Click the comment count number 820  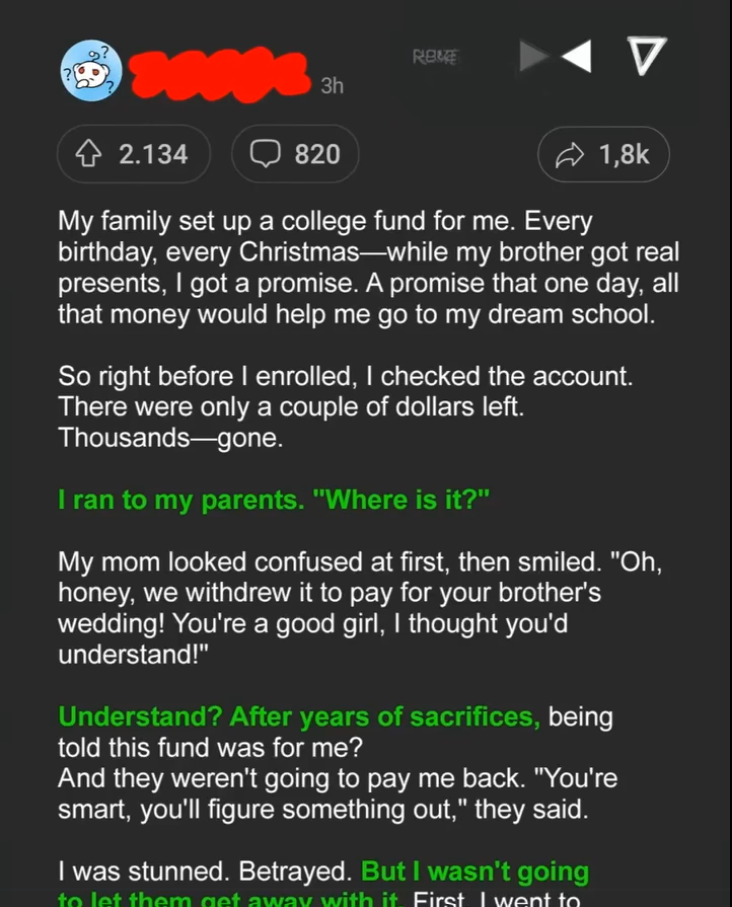pos(317,154)
